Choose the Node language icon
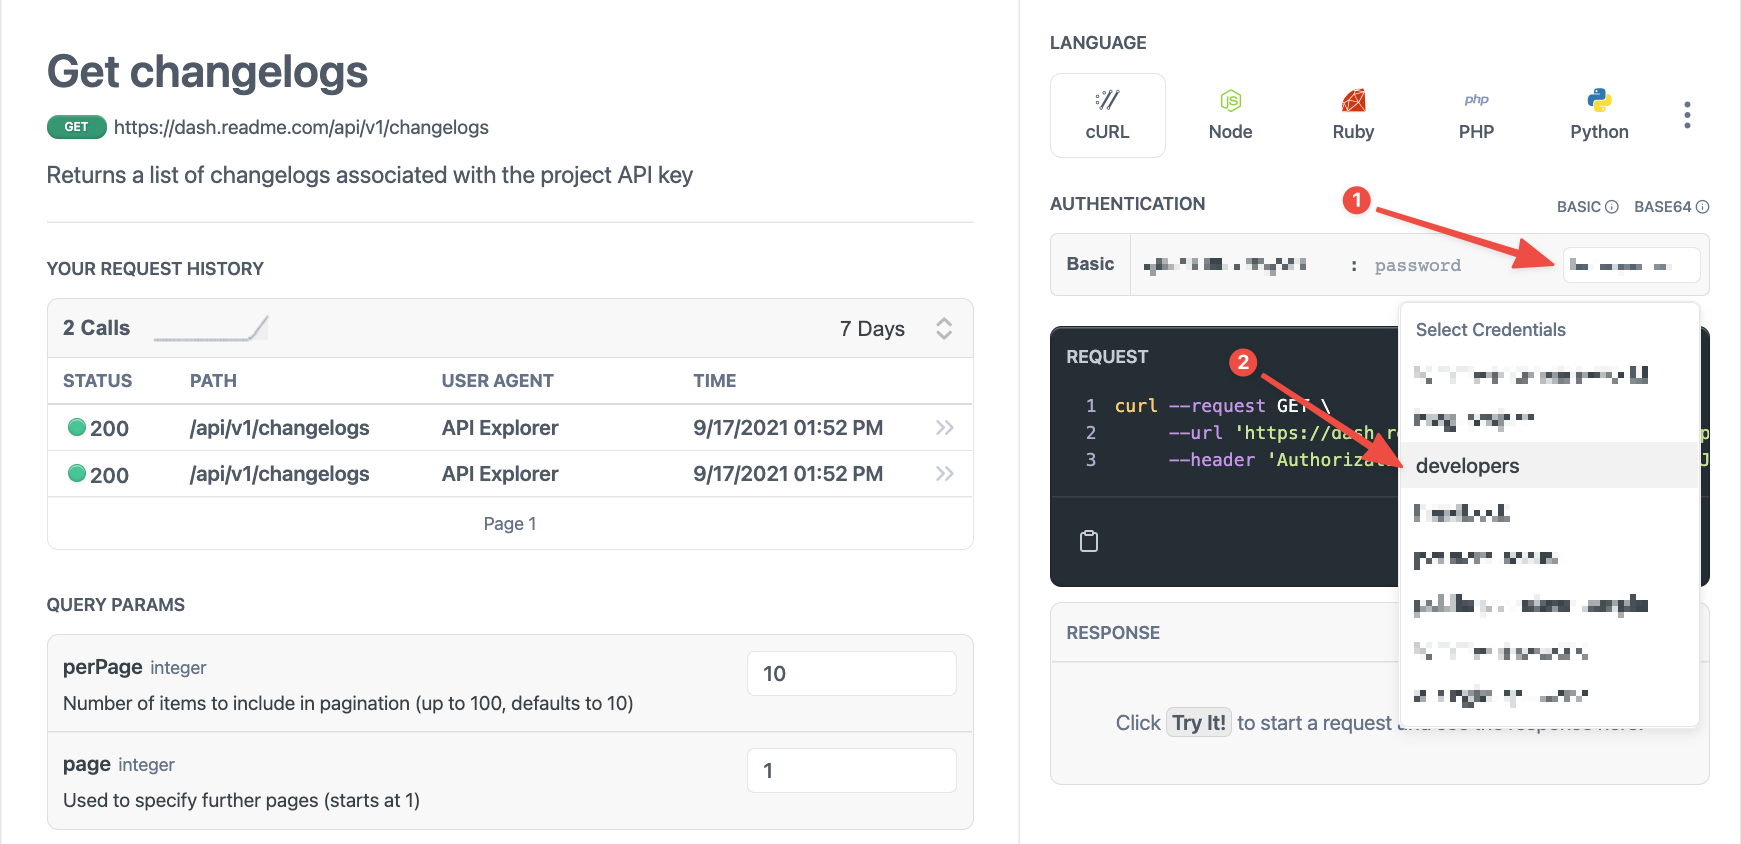The width and height of the screenshot is (1741, 844). point(1230,101)
